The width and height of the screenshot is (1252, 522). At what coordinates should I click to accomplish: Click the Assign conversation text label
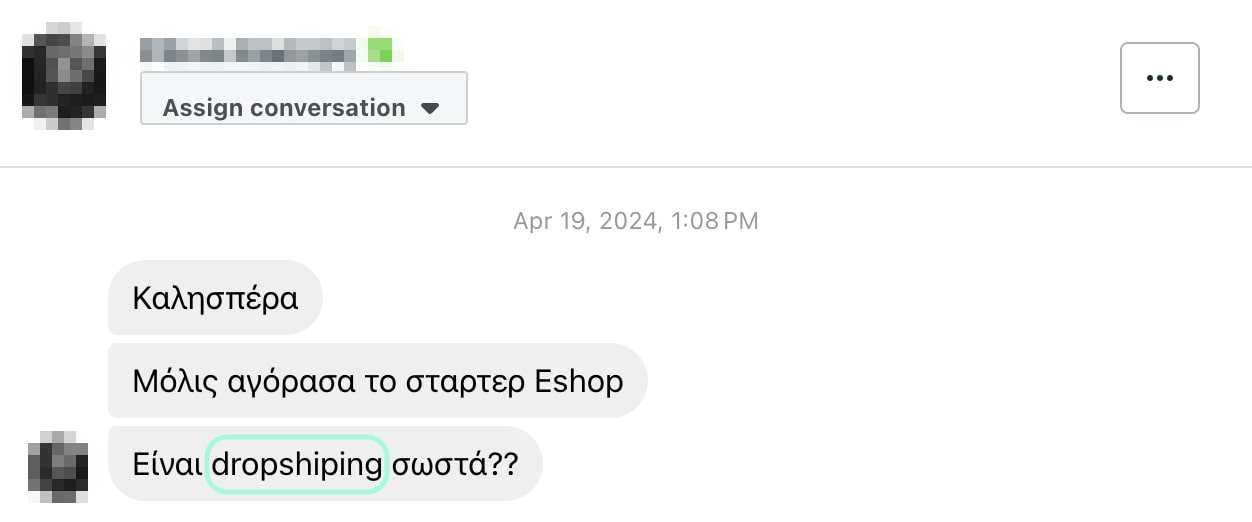[x=284, y=108]
